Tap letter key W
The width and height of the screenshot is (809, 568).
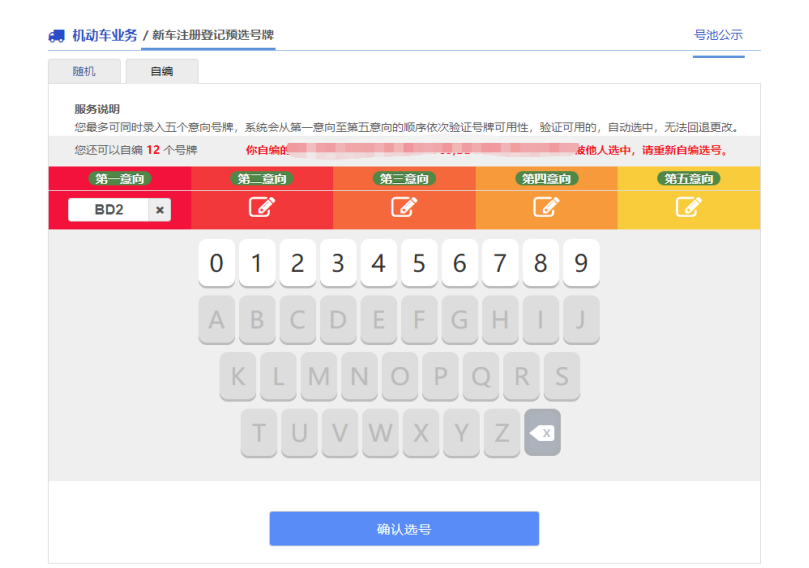click(x=380, y=433)
